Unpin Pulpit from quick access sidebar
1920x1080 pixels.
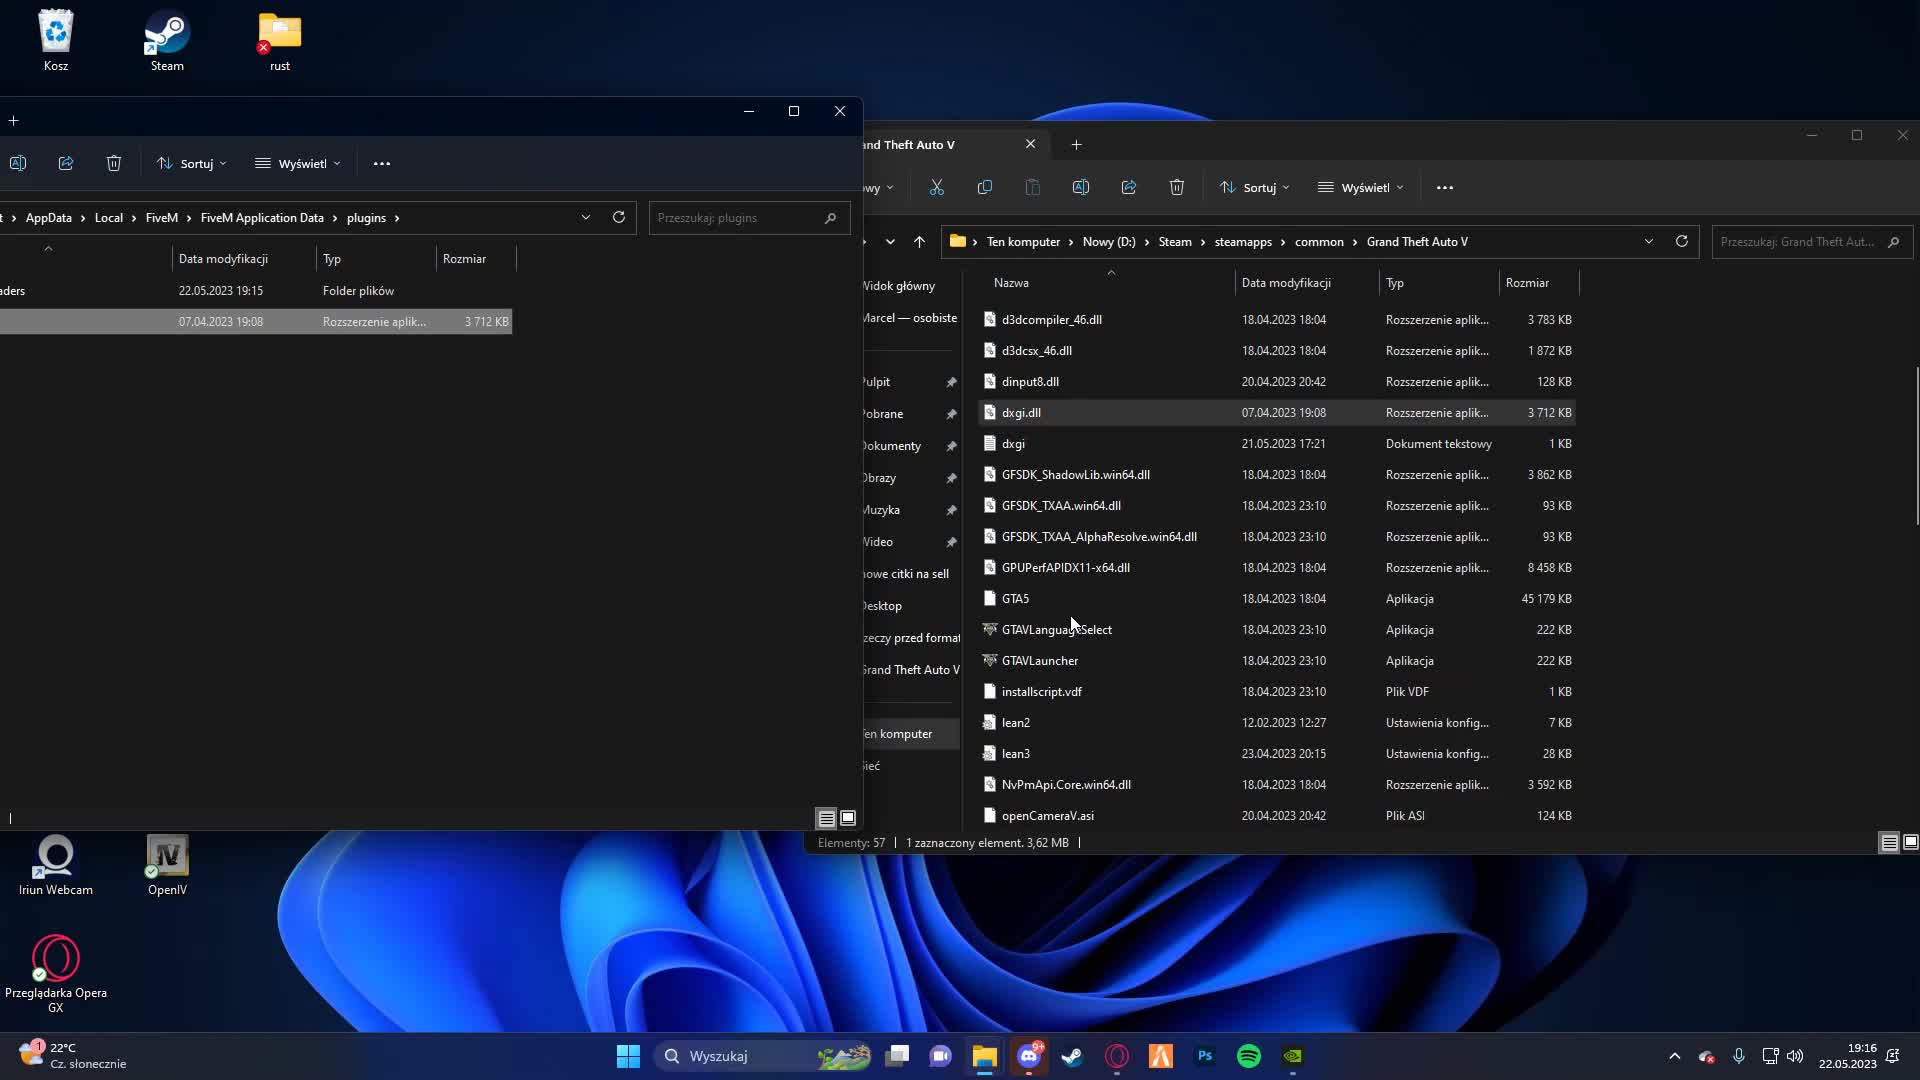coord(951,382)
